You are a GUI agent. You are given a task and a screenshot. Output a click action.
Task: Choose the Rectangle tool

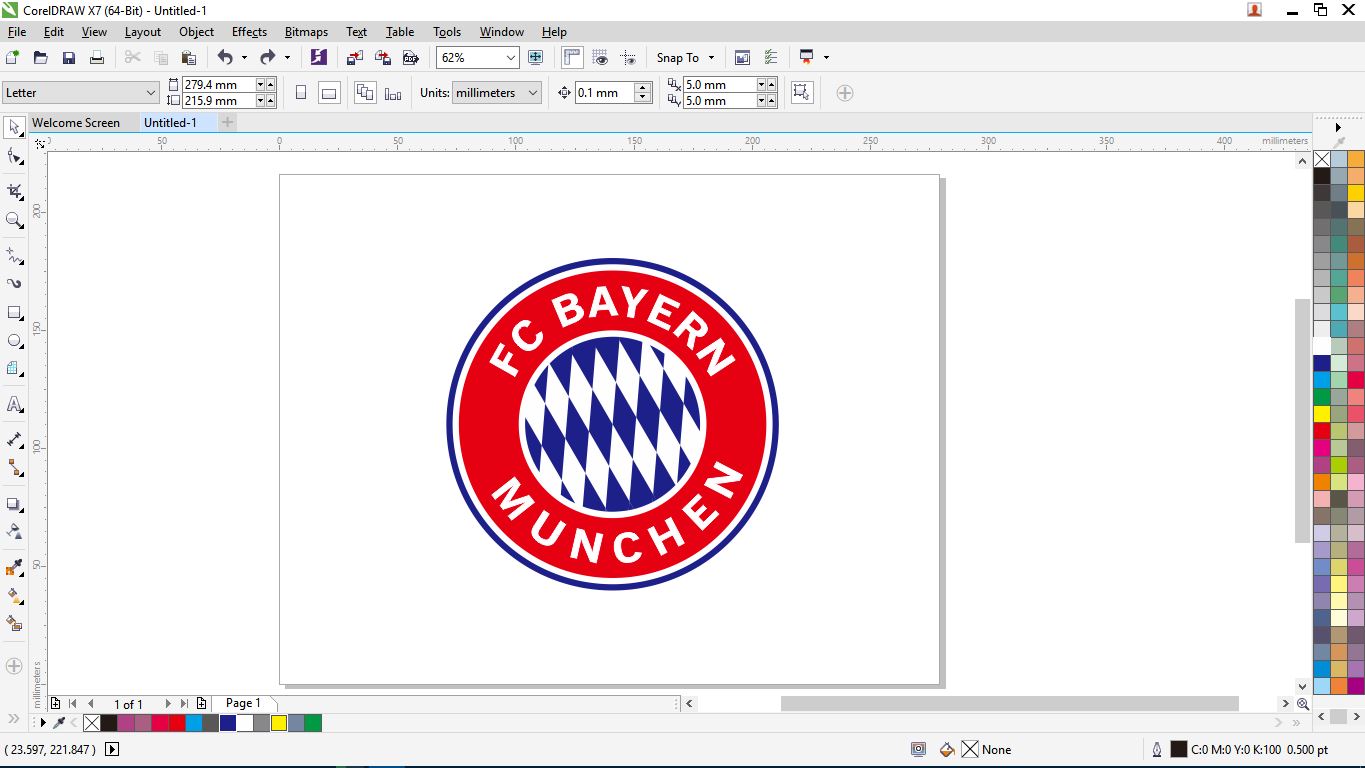coord(14,313)
